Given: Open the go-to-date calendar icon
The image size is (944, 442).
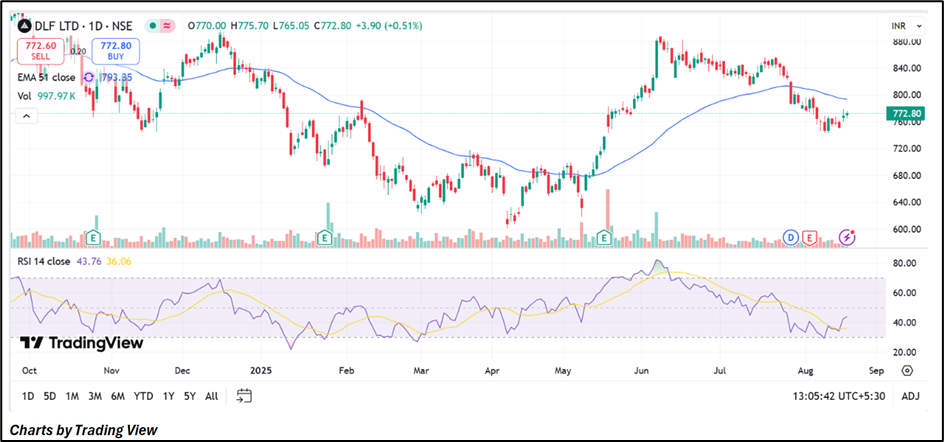Looking at the screenshot, I should pos(244,396).
